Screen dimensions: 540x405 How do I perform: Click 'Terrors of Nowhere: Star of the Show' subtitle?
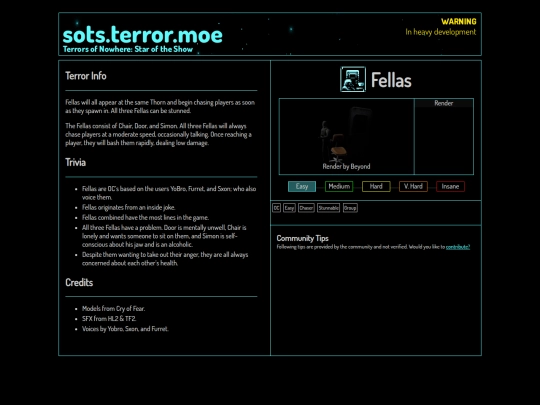pos(128,49)
